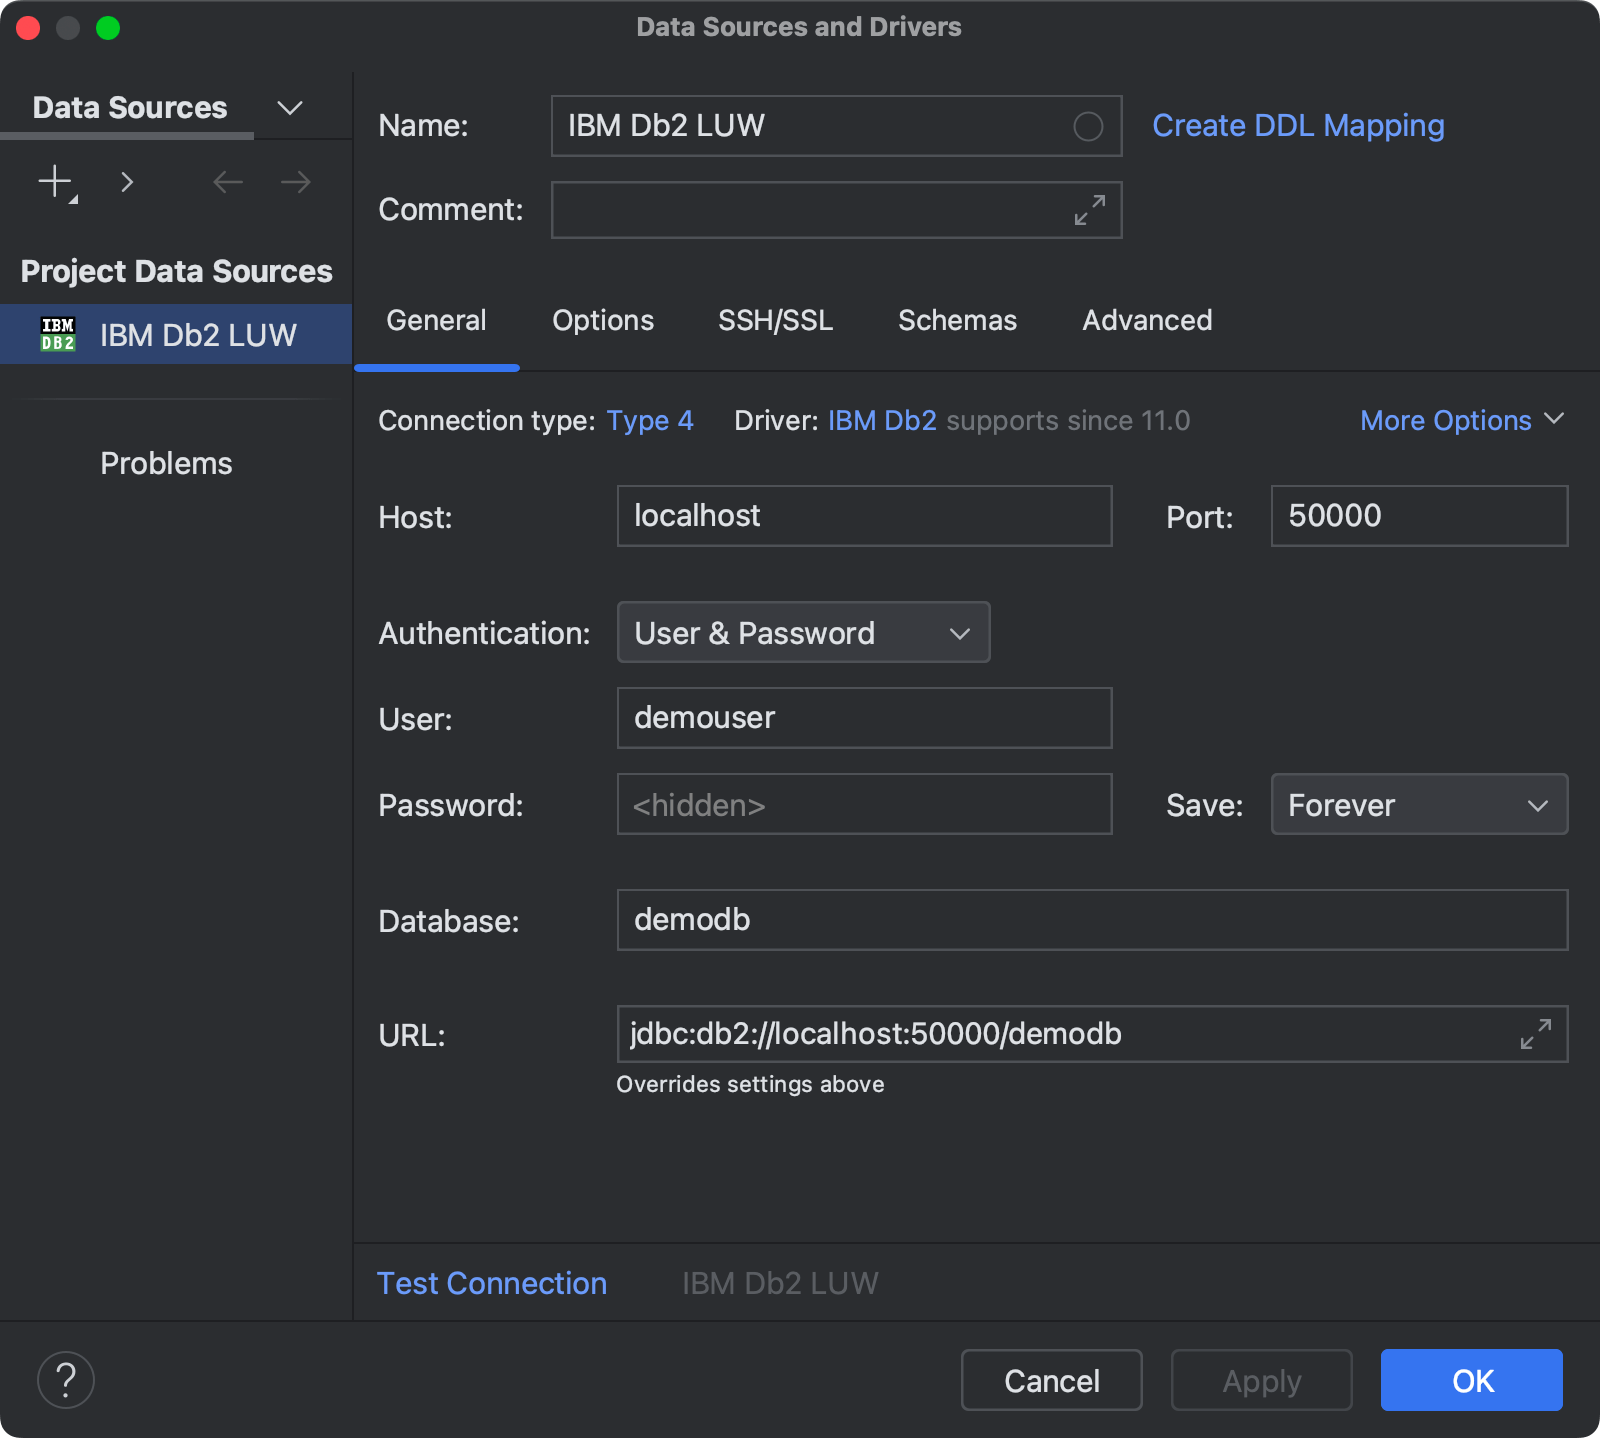Open the Save password duration dropdown
This screenshot has width=1600, height=1438.
(x=1418, y=804)
